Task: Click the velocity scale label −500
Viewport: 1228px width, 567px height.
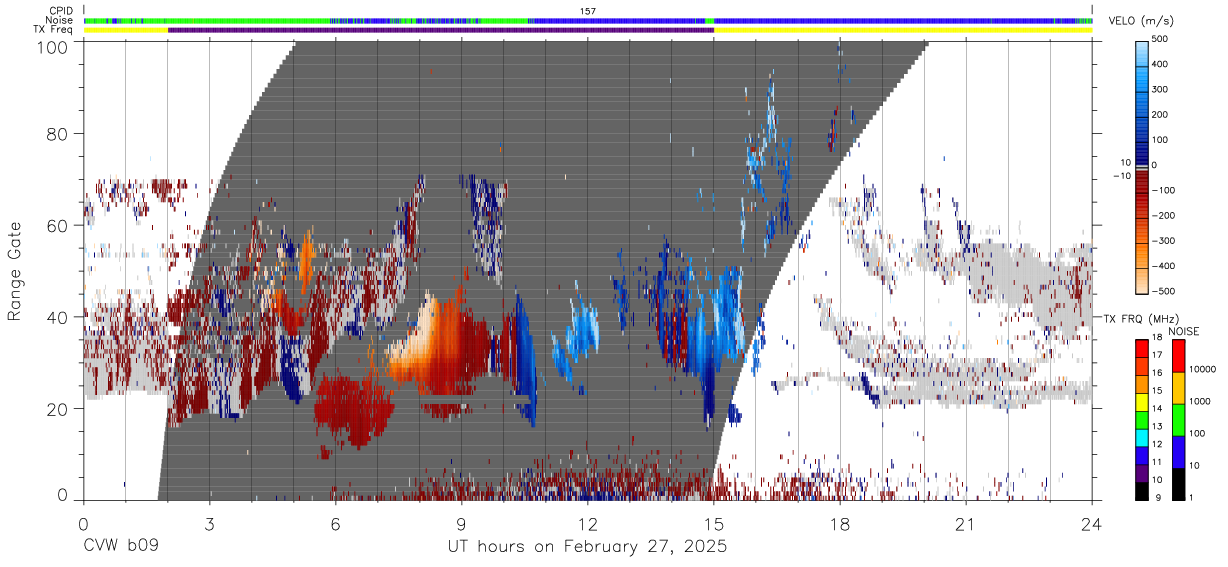Action: coord(1165,291)
